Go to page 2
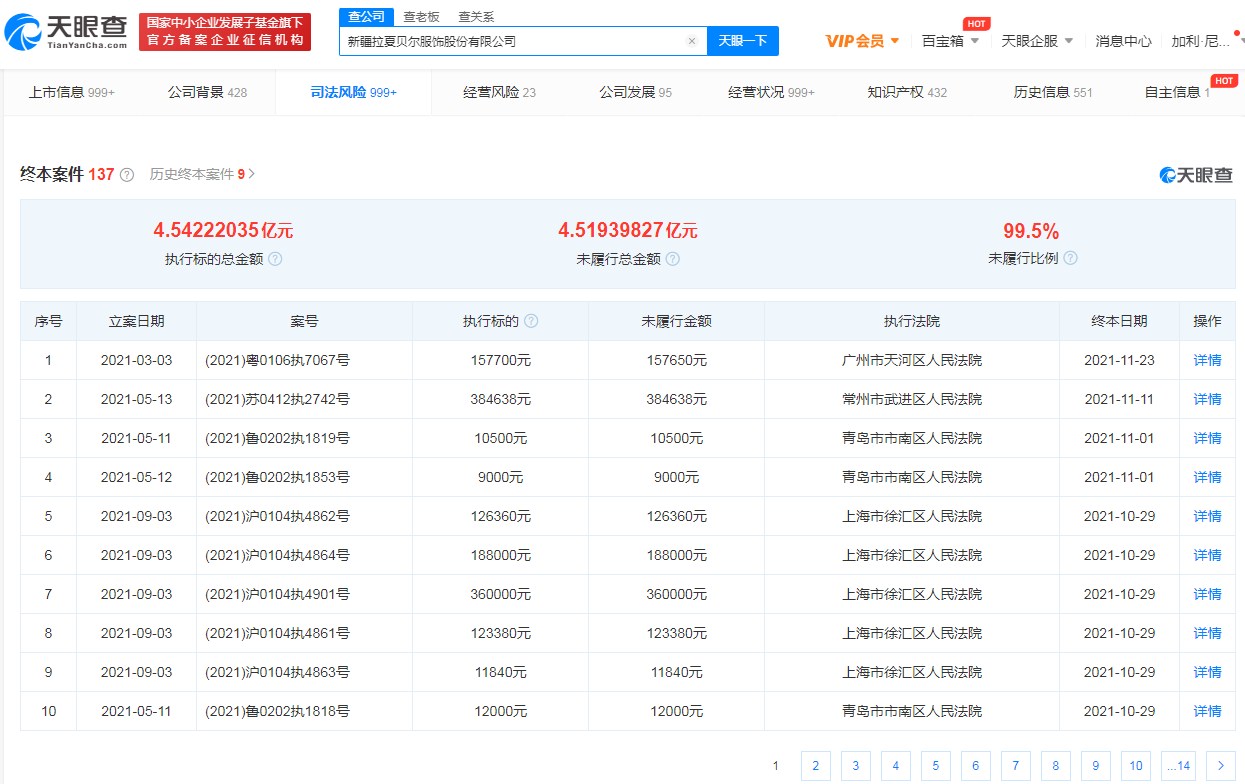This screenshot has width=1245, height=784. coord(815,766)
